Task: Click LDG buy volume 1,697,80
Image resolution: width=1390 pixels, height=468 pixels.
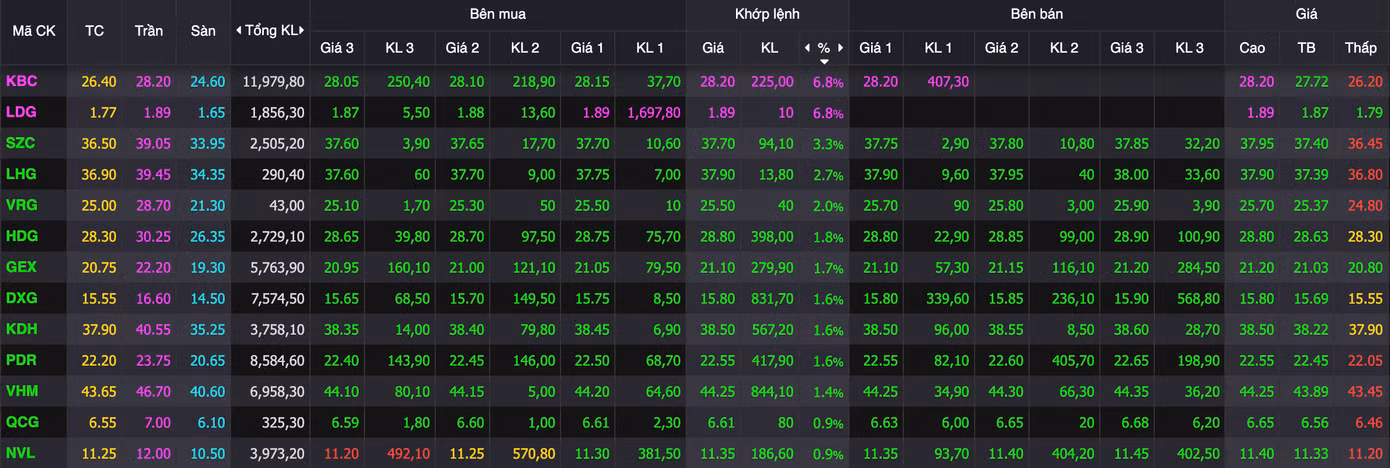Action: coord(654,113)
